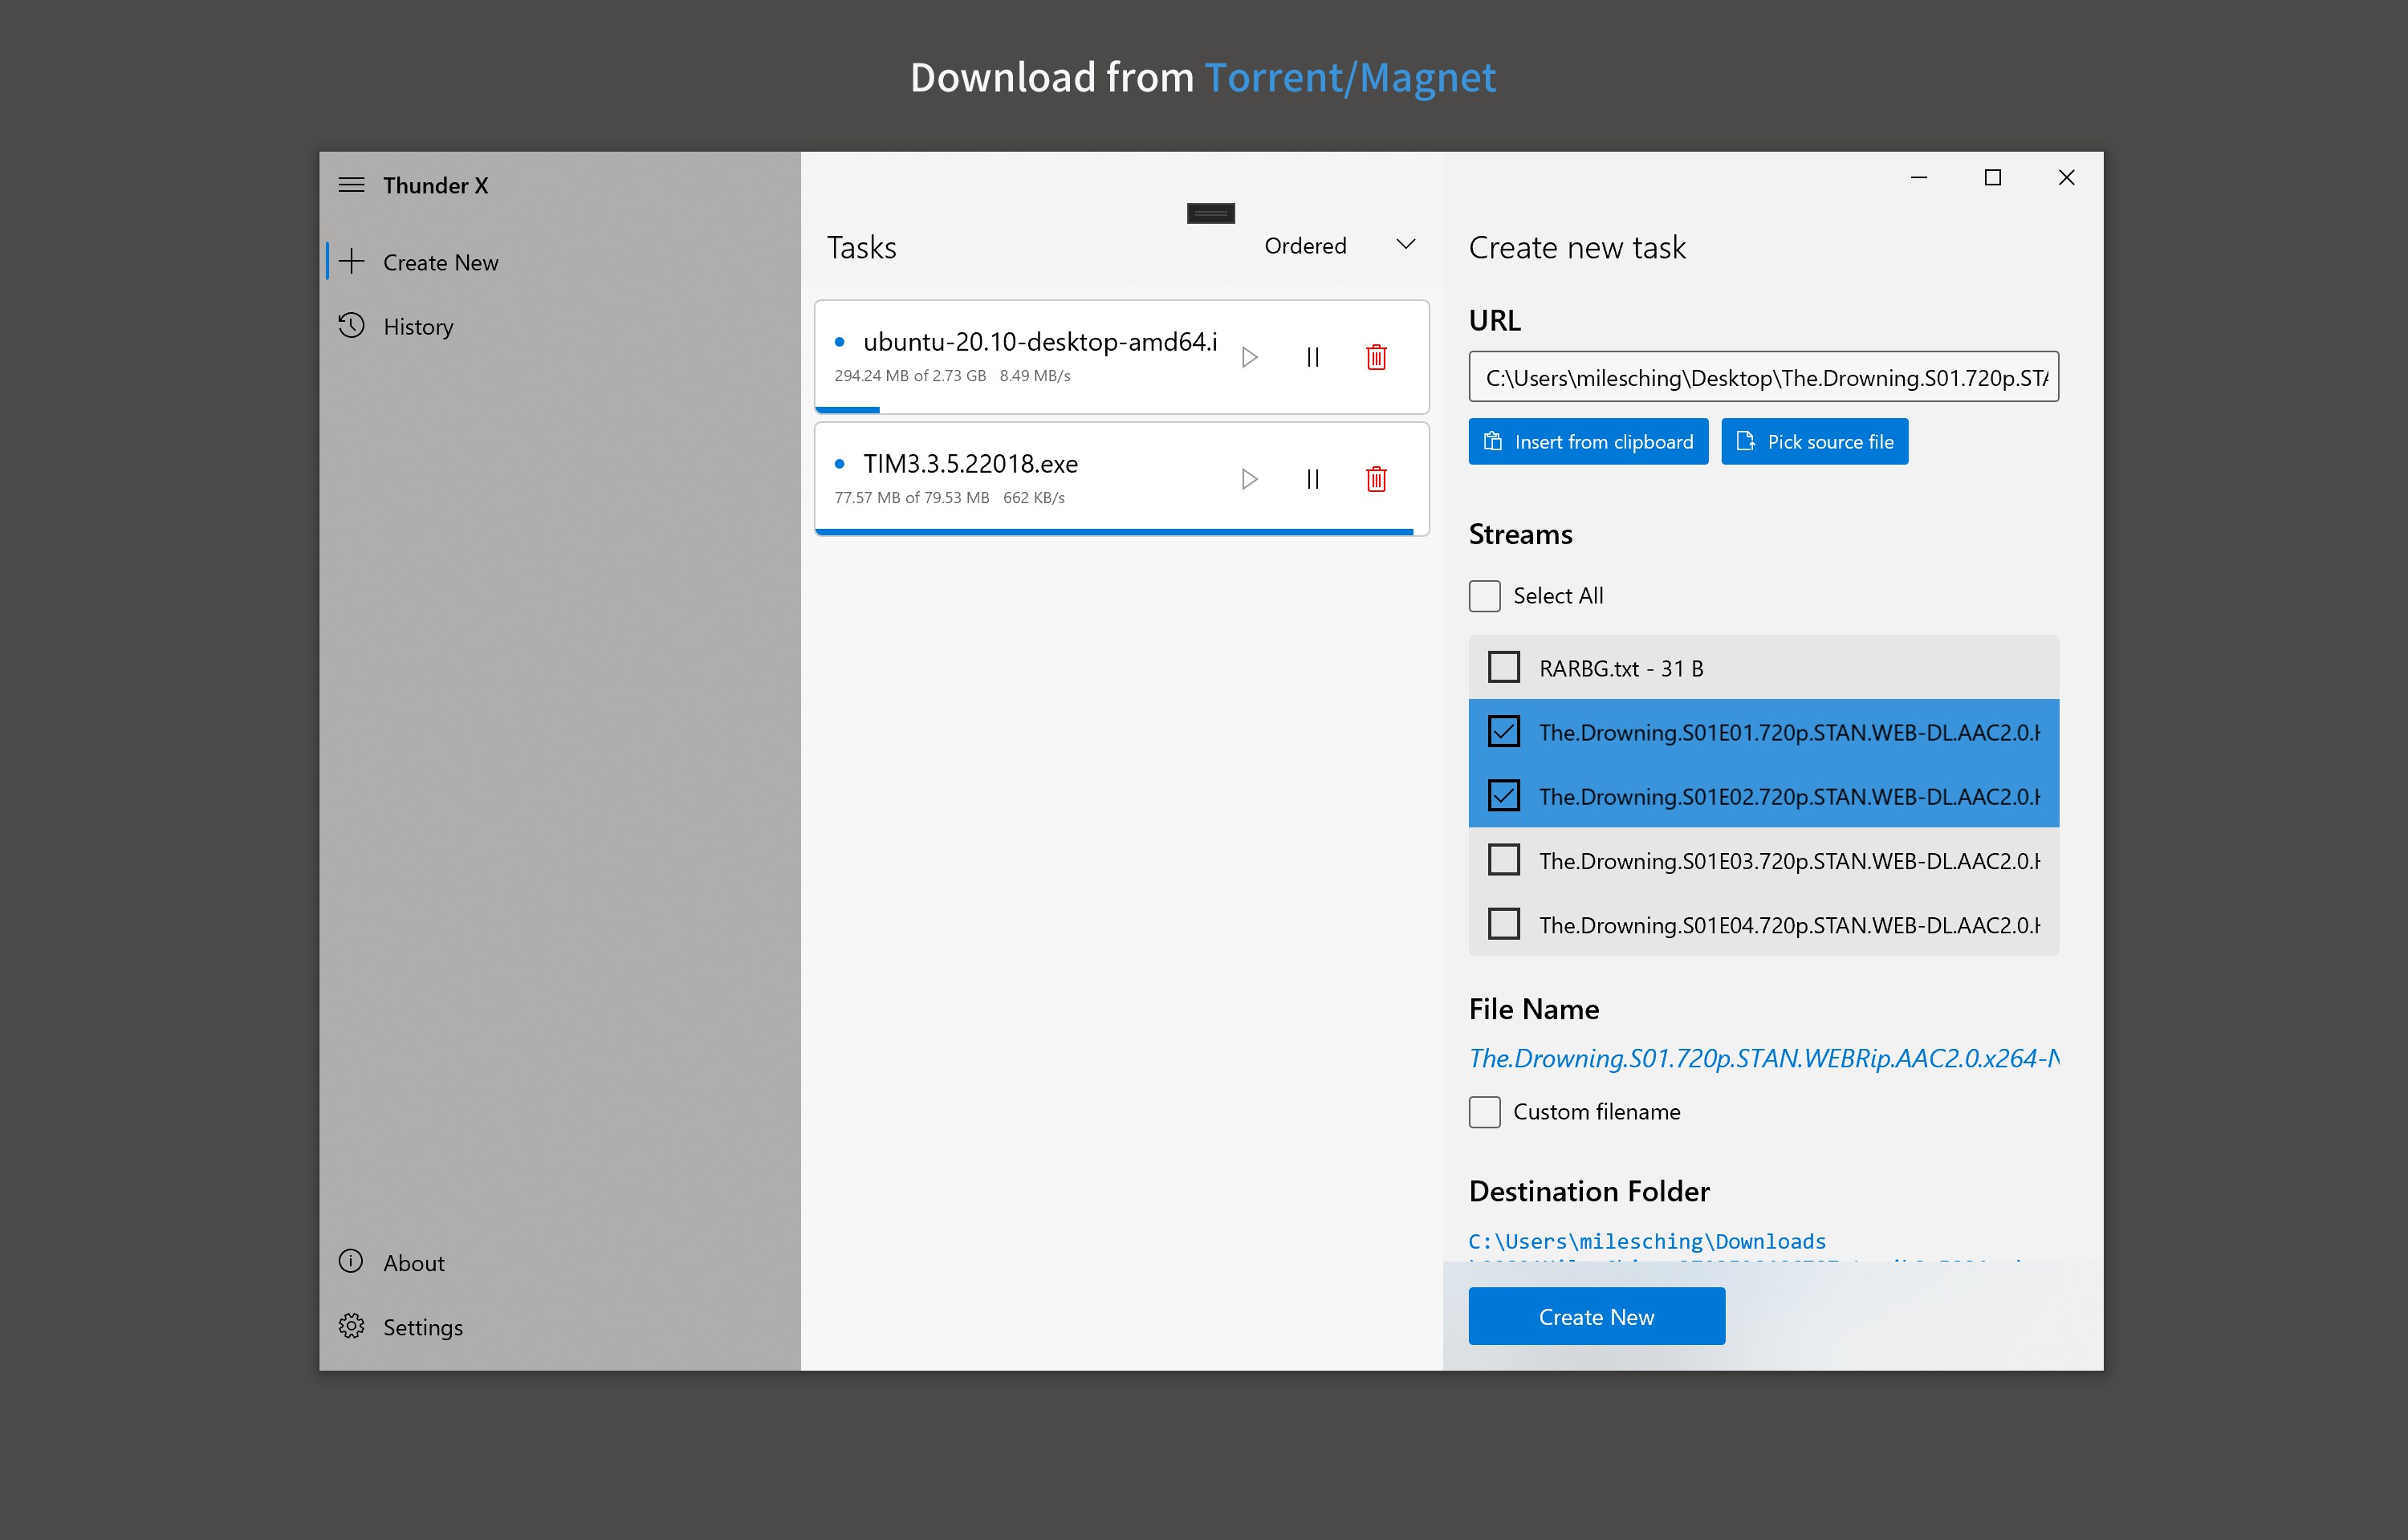
Task: Select Create New in the sidebar
Action: tap(440, 262)
